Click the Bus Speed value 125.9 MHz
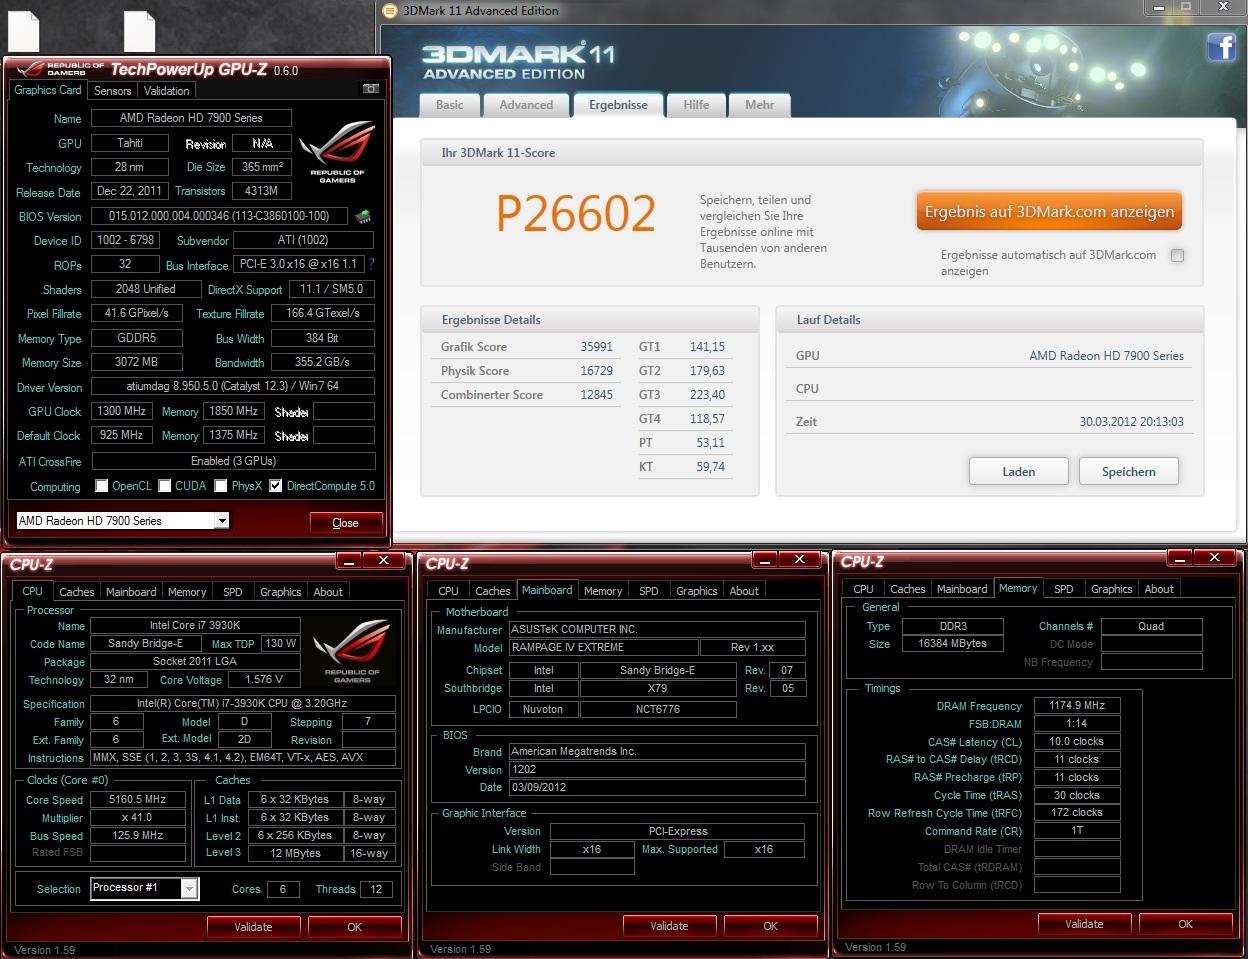The height and width of the screenshot is (959, 1248). [x=137, y=836]
